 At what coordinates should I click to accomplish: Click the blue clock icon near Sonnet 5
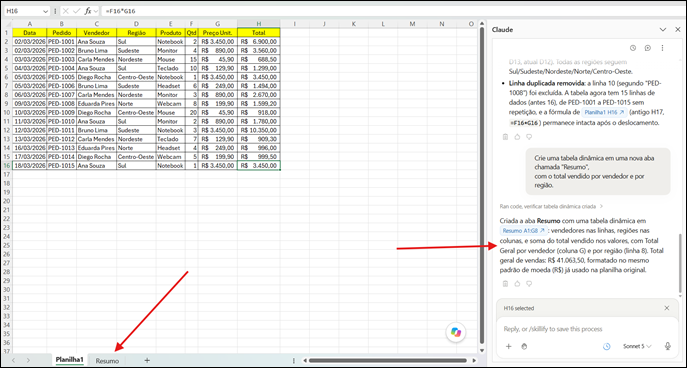click(606, 347)
